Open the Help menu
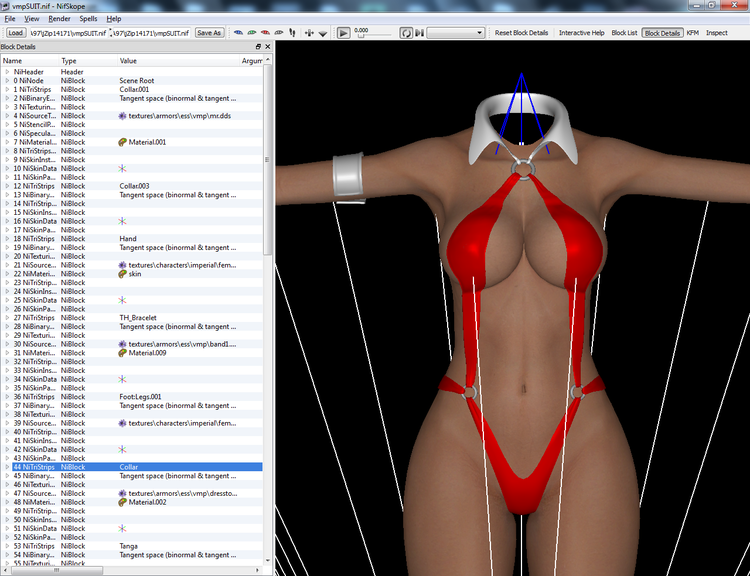Viewport: 750px width, 576px height. 113,19
